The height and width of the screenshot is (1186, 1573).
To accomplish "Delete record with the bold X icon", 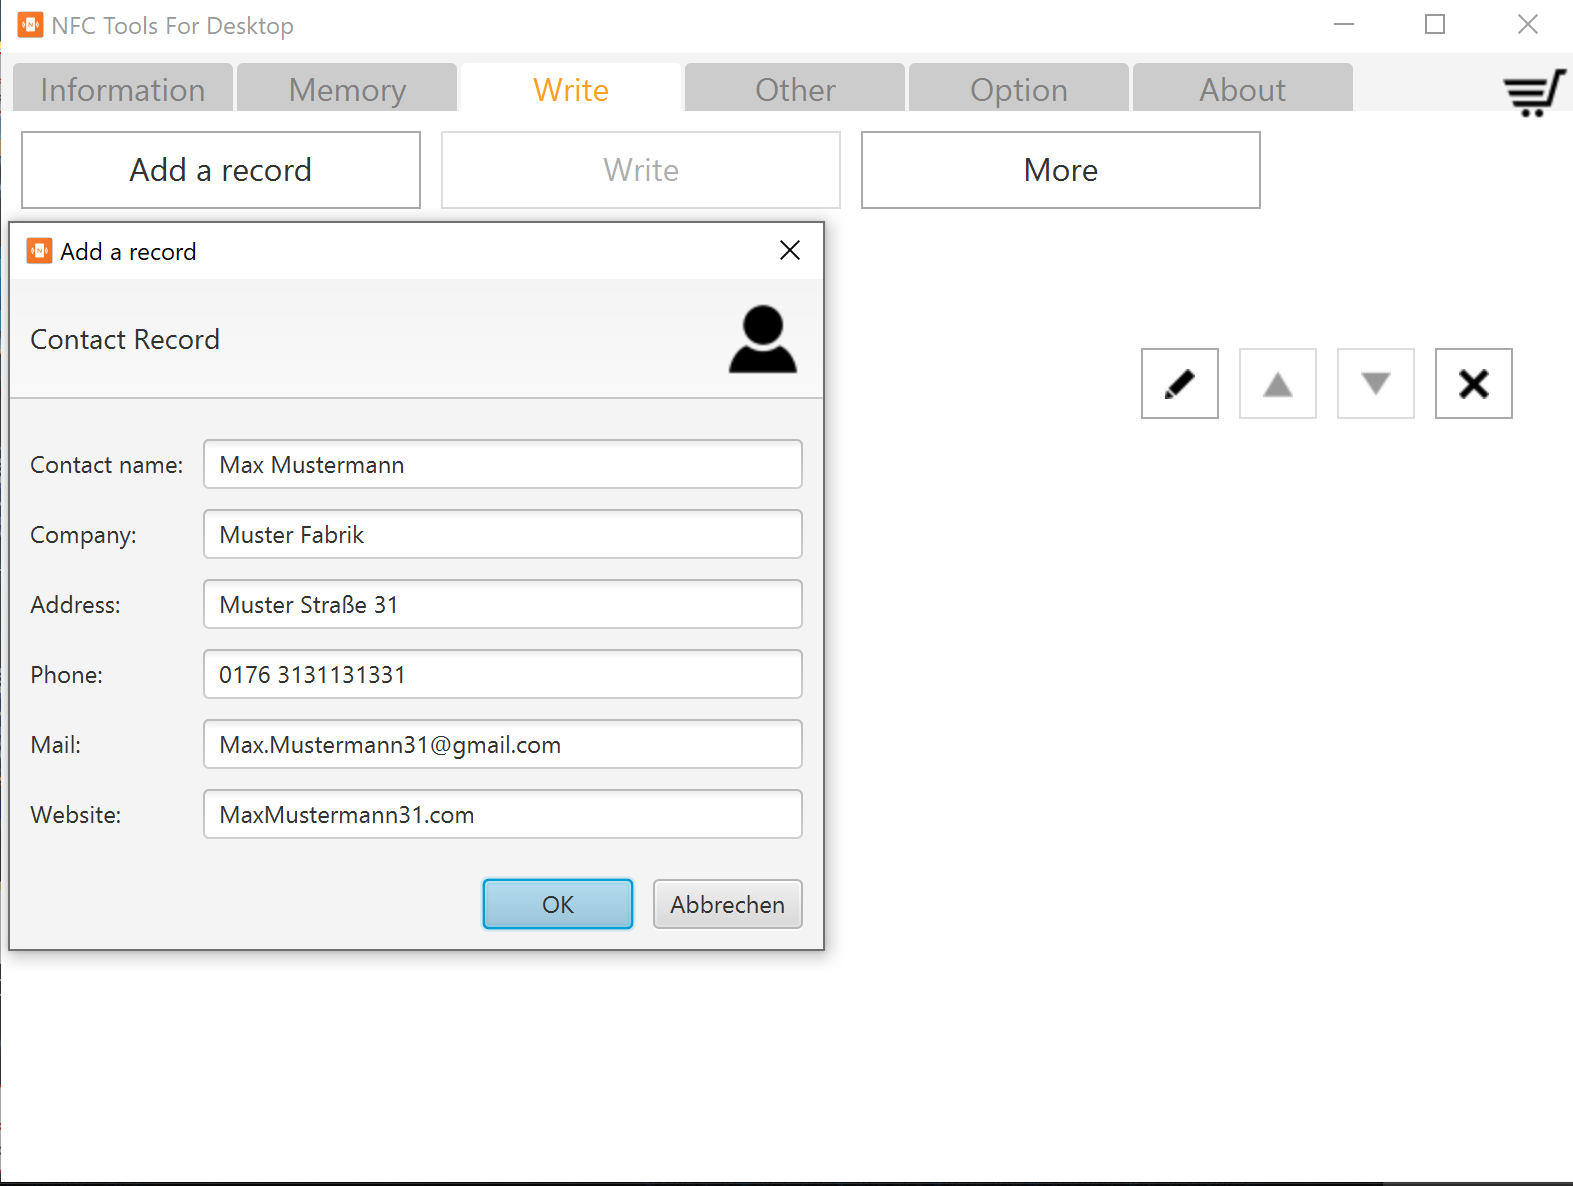I will pyautogui.click(x=1473, y=384).
